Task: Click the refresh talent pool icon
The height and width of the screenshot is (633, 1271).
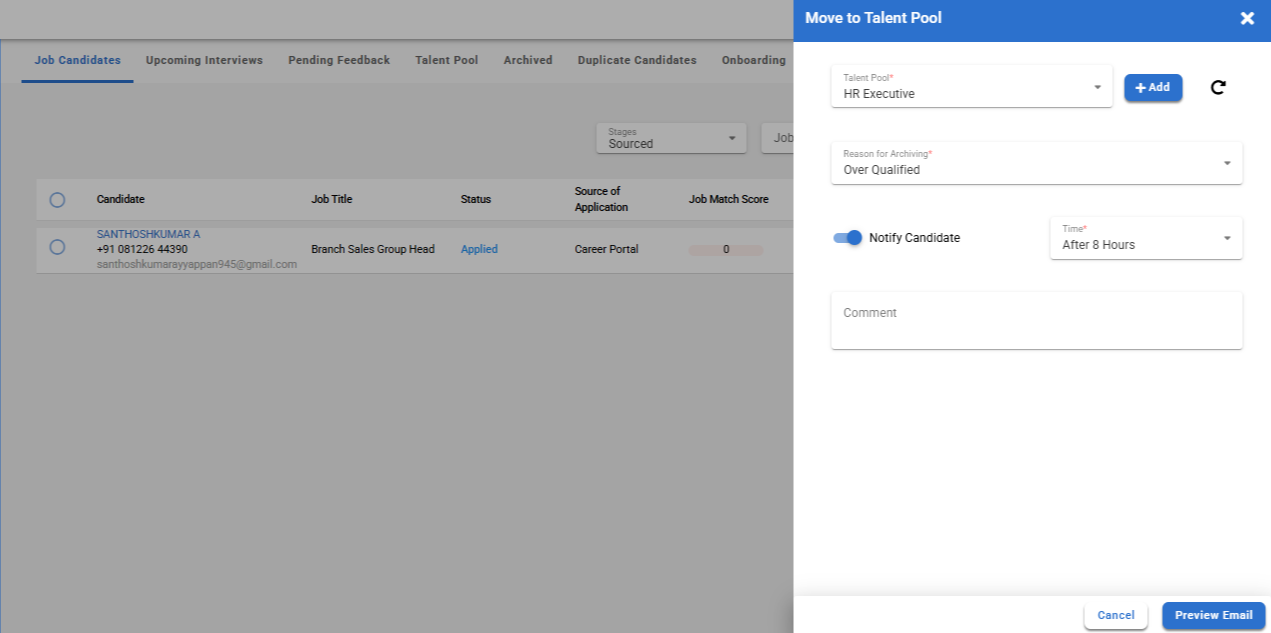Action: coord(1217,88)
